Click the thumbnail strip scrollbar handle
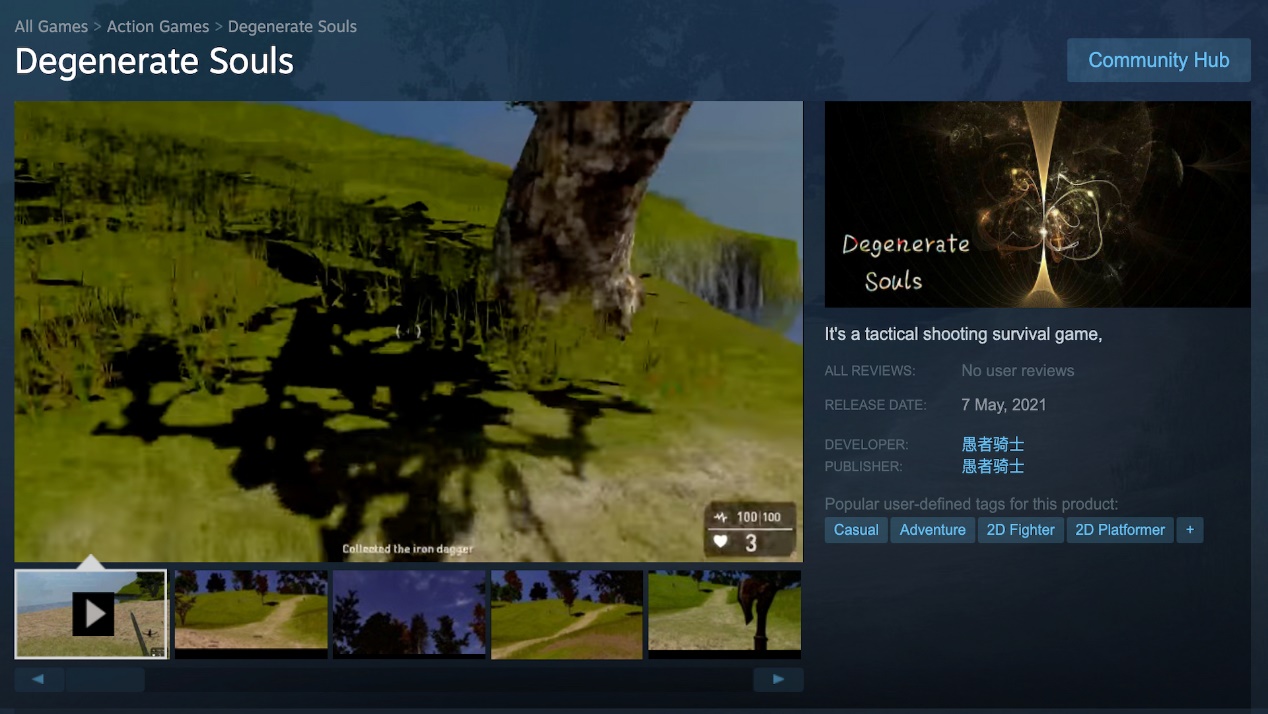 (x=104, y=680)
